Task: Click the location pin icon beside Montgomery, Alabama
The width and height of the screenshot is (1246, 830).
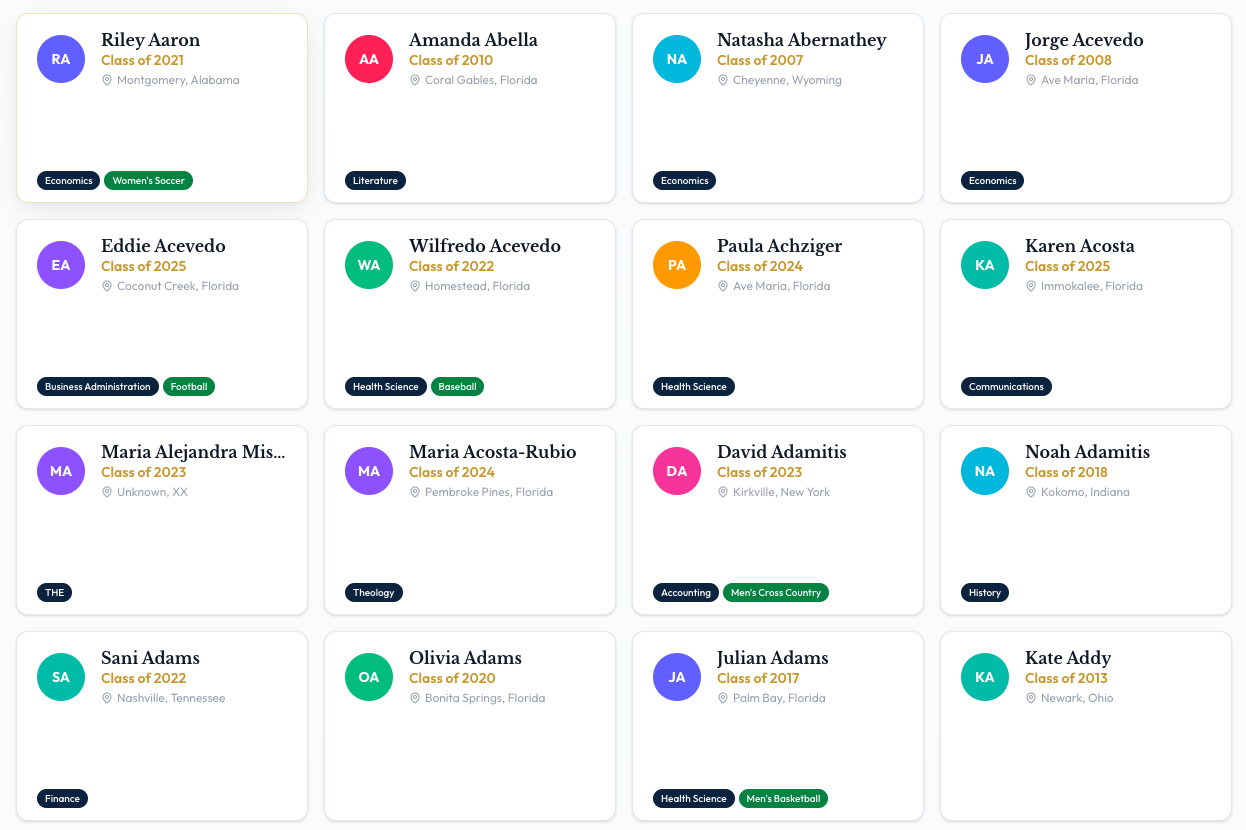Action: click(107, 80)
